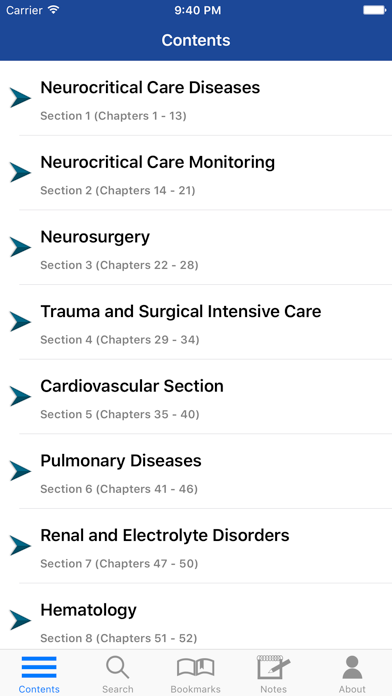The width and height of the screenshot is (392, 696).
Task: Open the Search magnifier icon in tab bar
Action: 117,668
